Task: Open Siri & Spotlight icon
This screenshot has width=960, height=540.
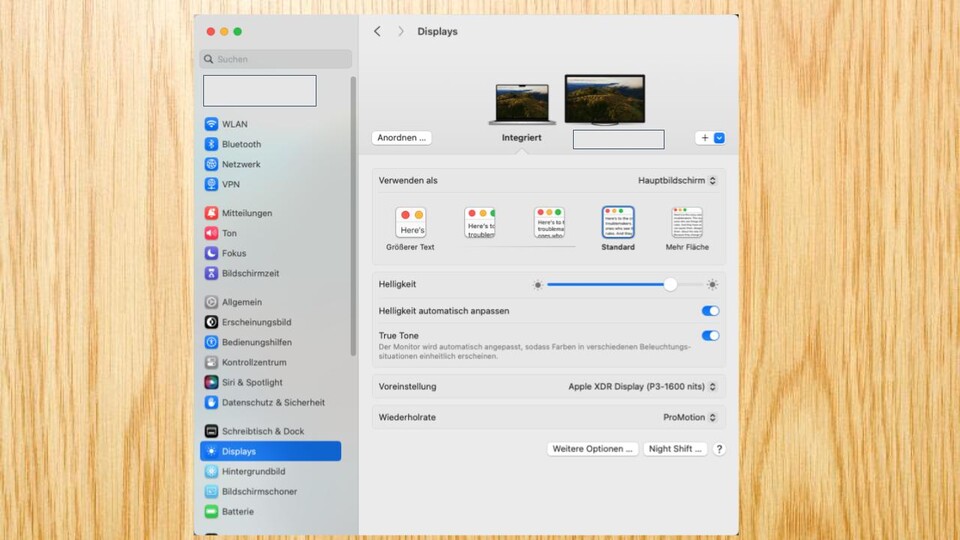Action: click(x=212, y=382)
